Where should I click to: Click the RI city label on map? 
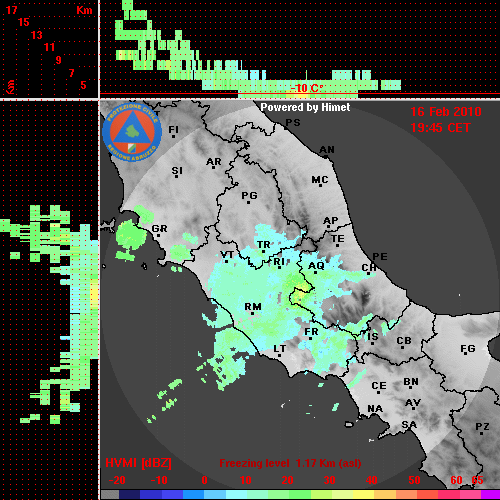point(279,262)
